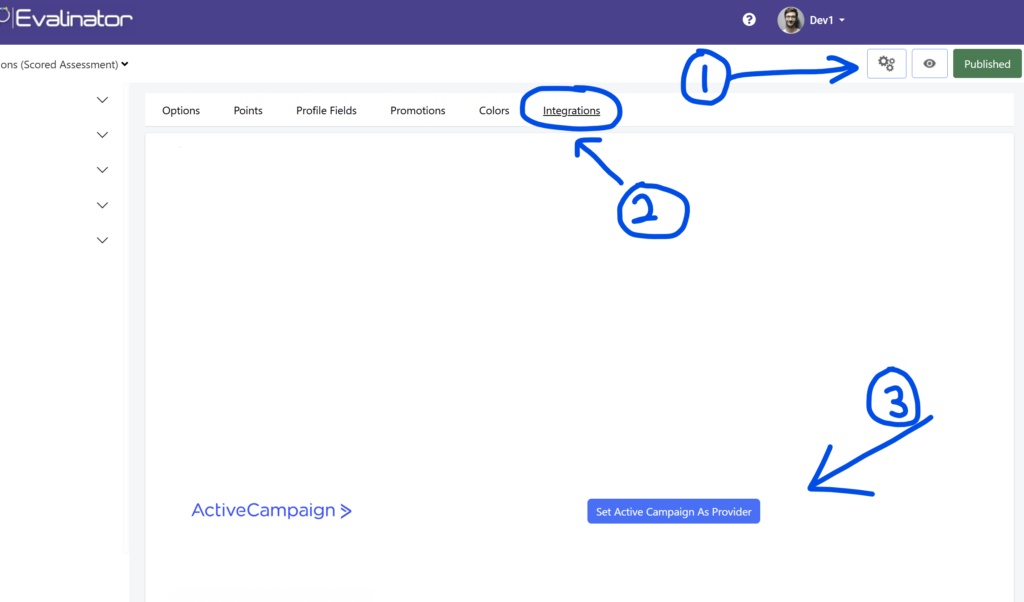Switch to the Colors tab

[x=494, y=110]
